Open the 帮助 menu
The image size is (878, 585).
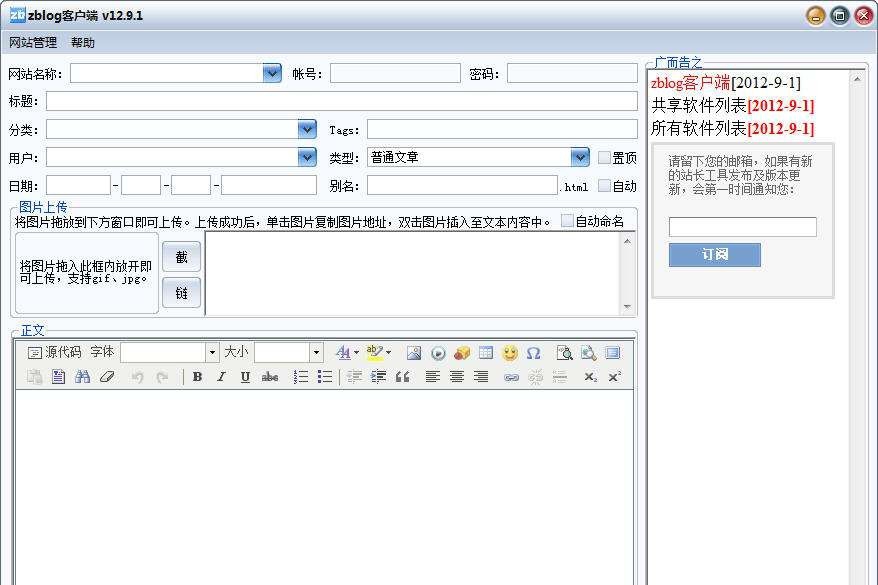point(83,42)
